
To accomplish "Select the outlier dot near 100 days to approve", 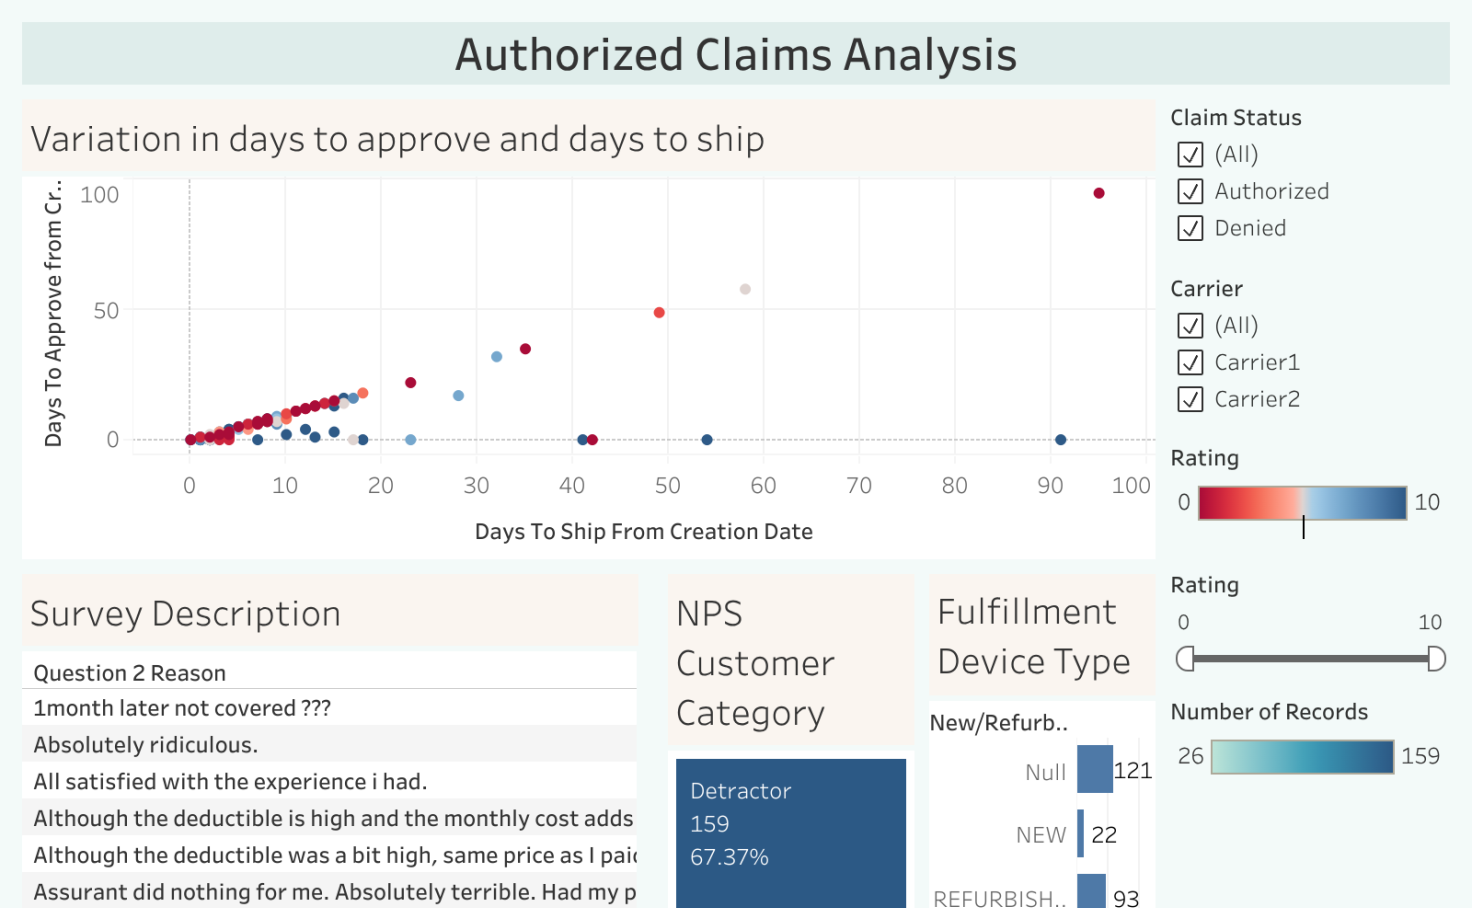I will [1100, 194].
